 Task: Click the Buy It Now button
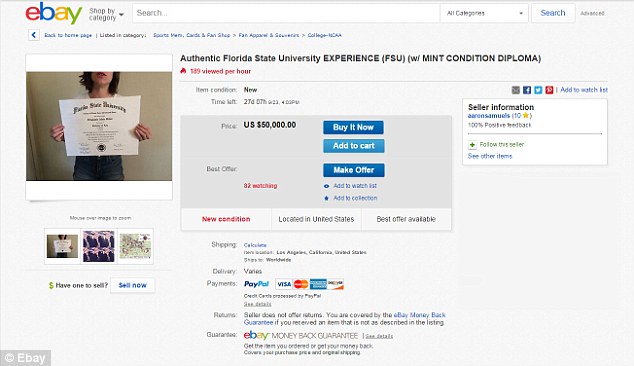coord(353,127)
